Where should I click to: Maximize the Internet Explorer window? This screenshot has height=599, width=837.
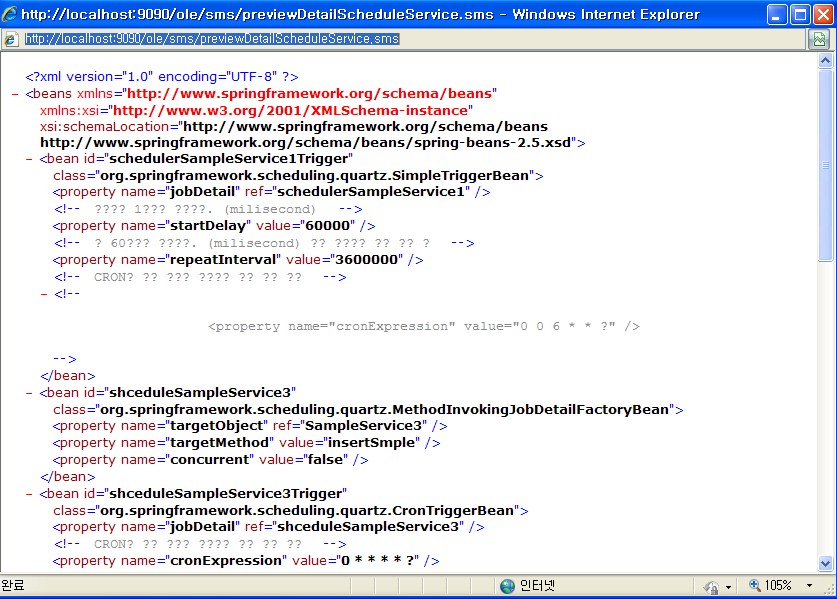point(799,15)
